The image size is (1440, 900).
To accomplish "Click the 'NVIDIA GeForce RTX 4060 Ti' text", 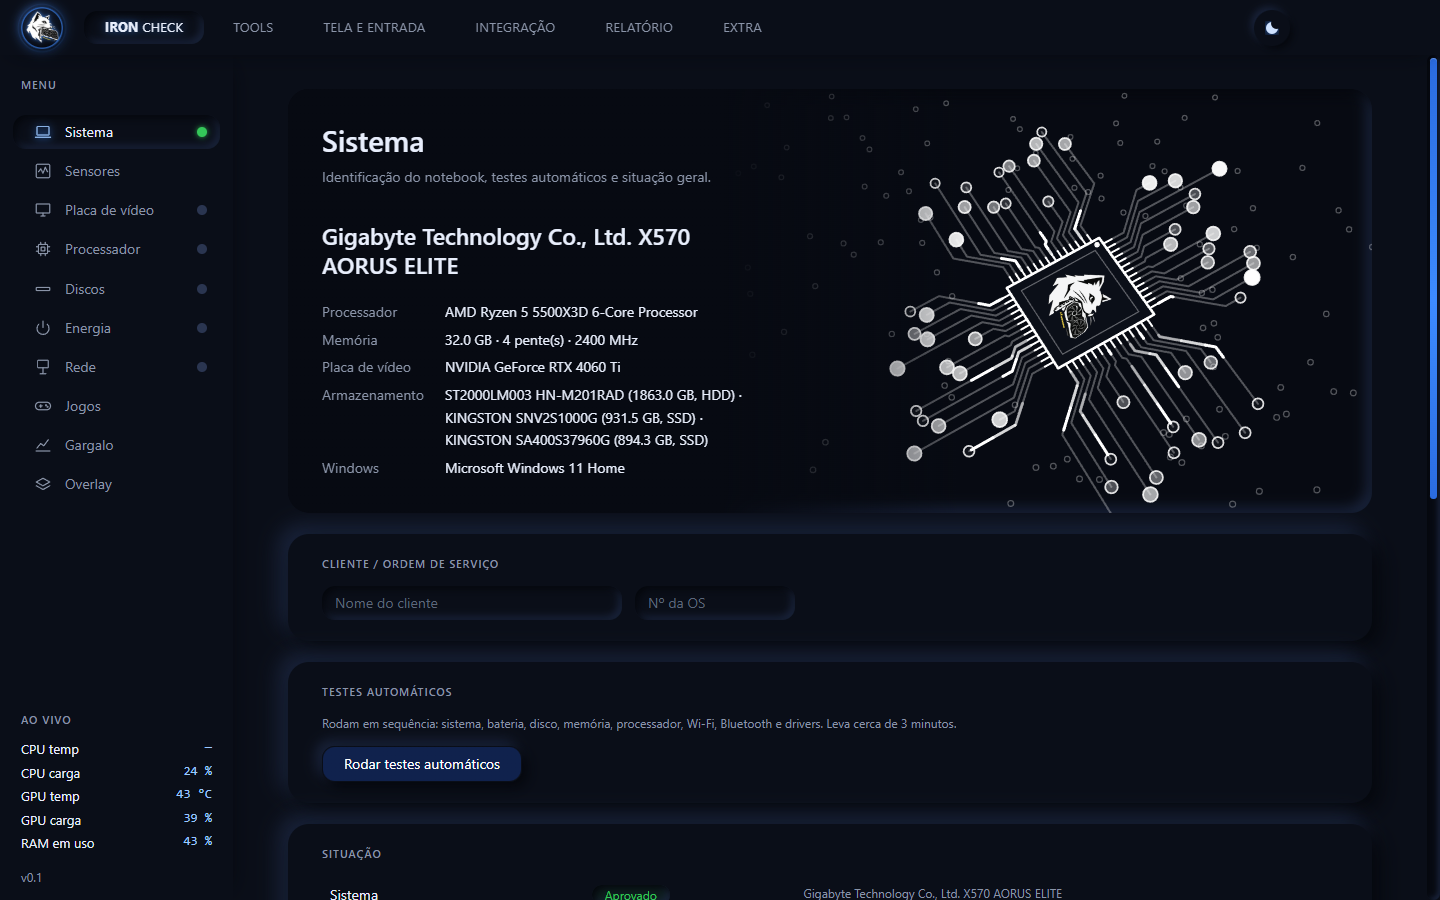I will pos(533,367).
